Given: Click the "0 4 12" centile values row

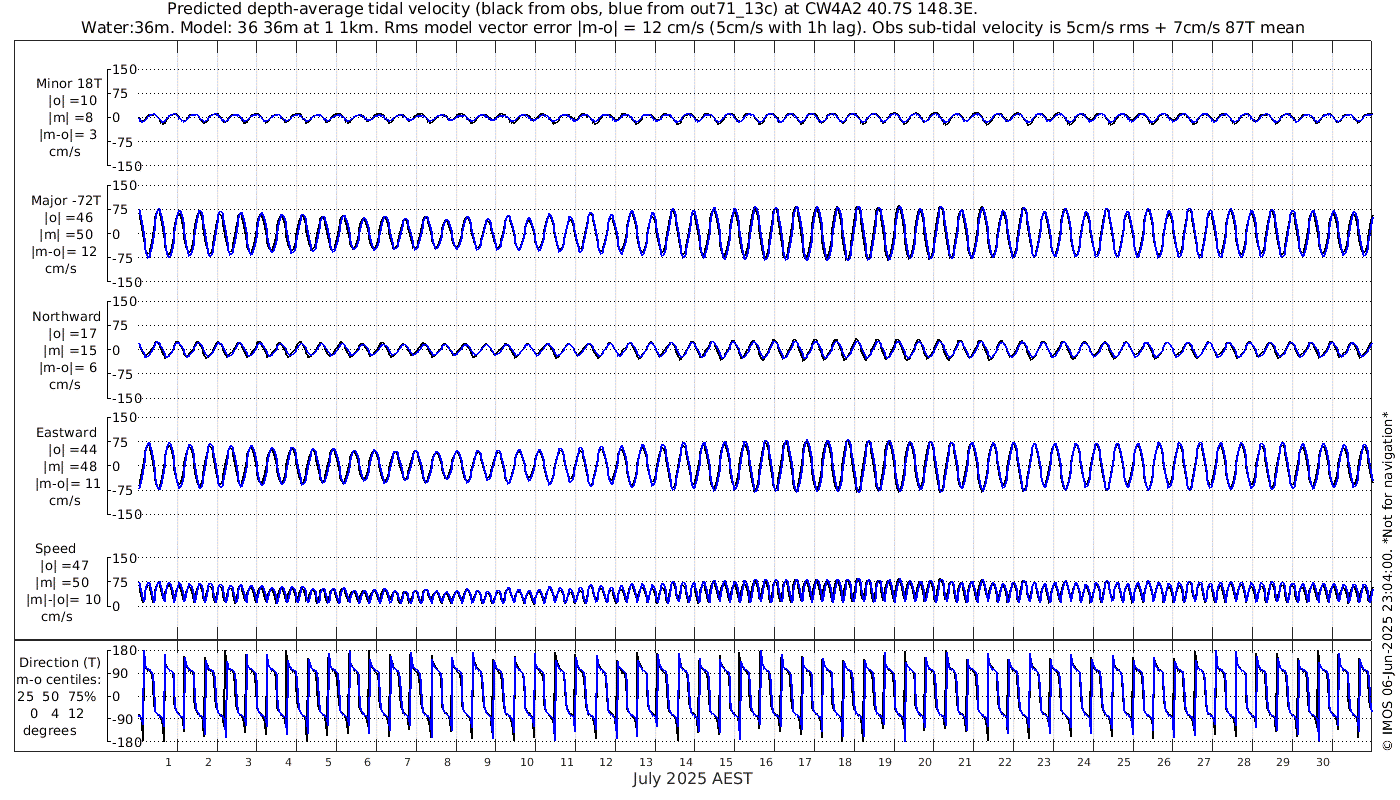Looking at the screenshot, I should coord(57,713).
